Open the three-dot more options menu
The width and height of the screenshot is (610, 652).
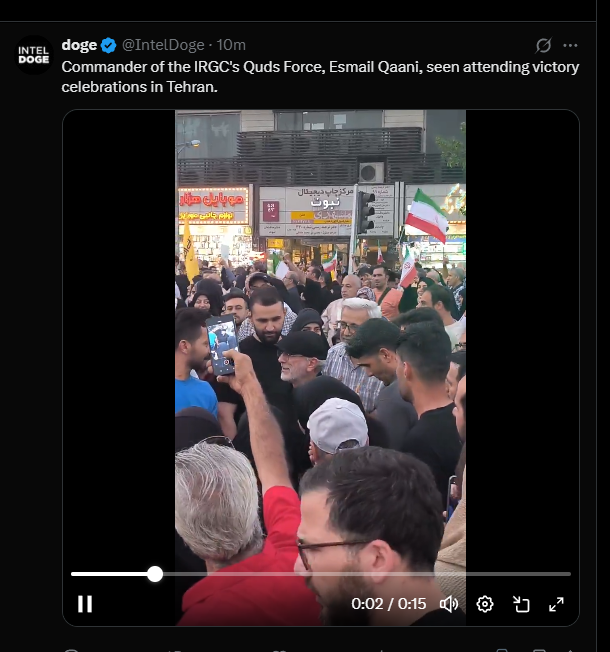pos(570,45)
